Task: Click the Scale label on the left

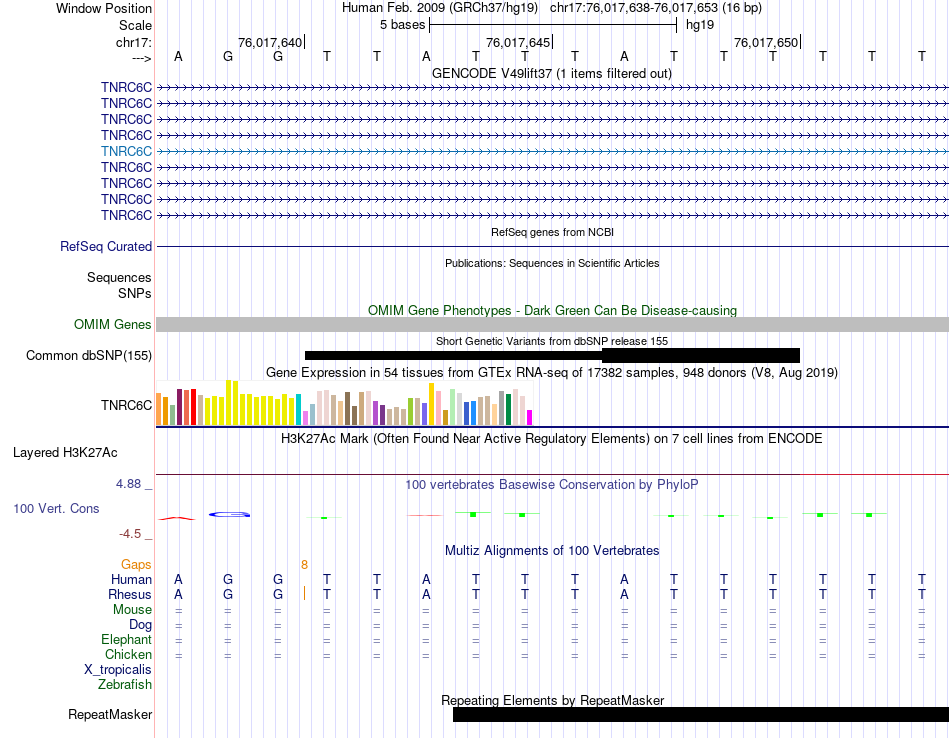Action: (x=135, y=25)
